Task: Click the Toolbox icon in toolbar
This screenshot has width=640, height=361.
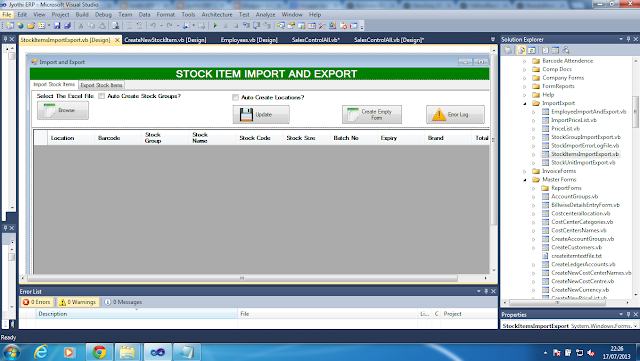Action: (322, 25)
